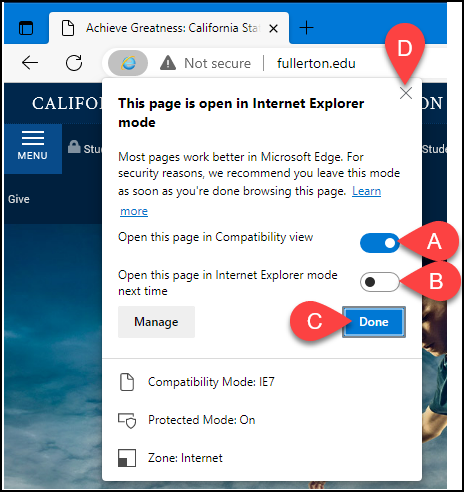Select the Achieve Greatness: California State tab
Viewport: 464px width, 492px height.
[169, 28]
